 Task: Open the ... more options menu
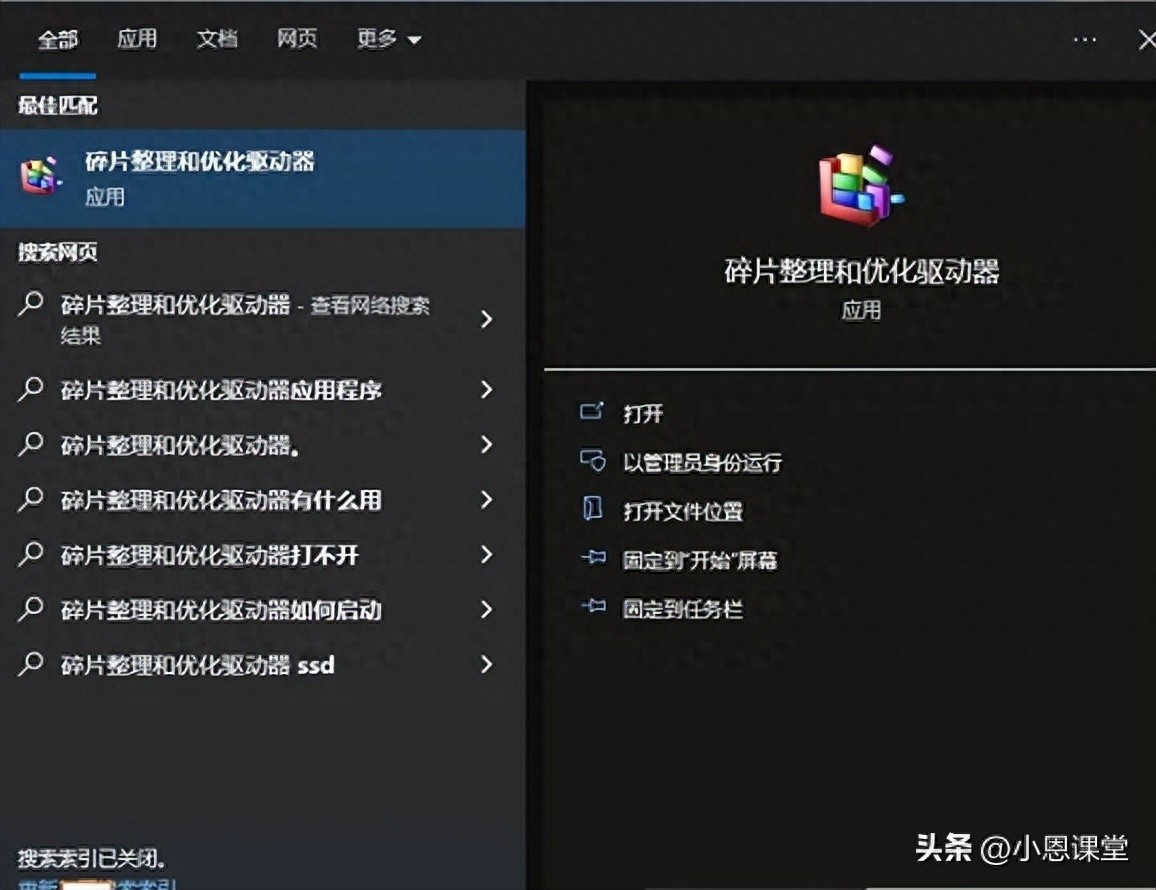pyautogui.click(x=1085, y=39)
